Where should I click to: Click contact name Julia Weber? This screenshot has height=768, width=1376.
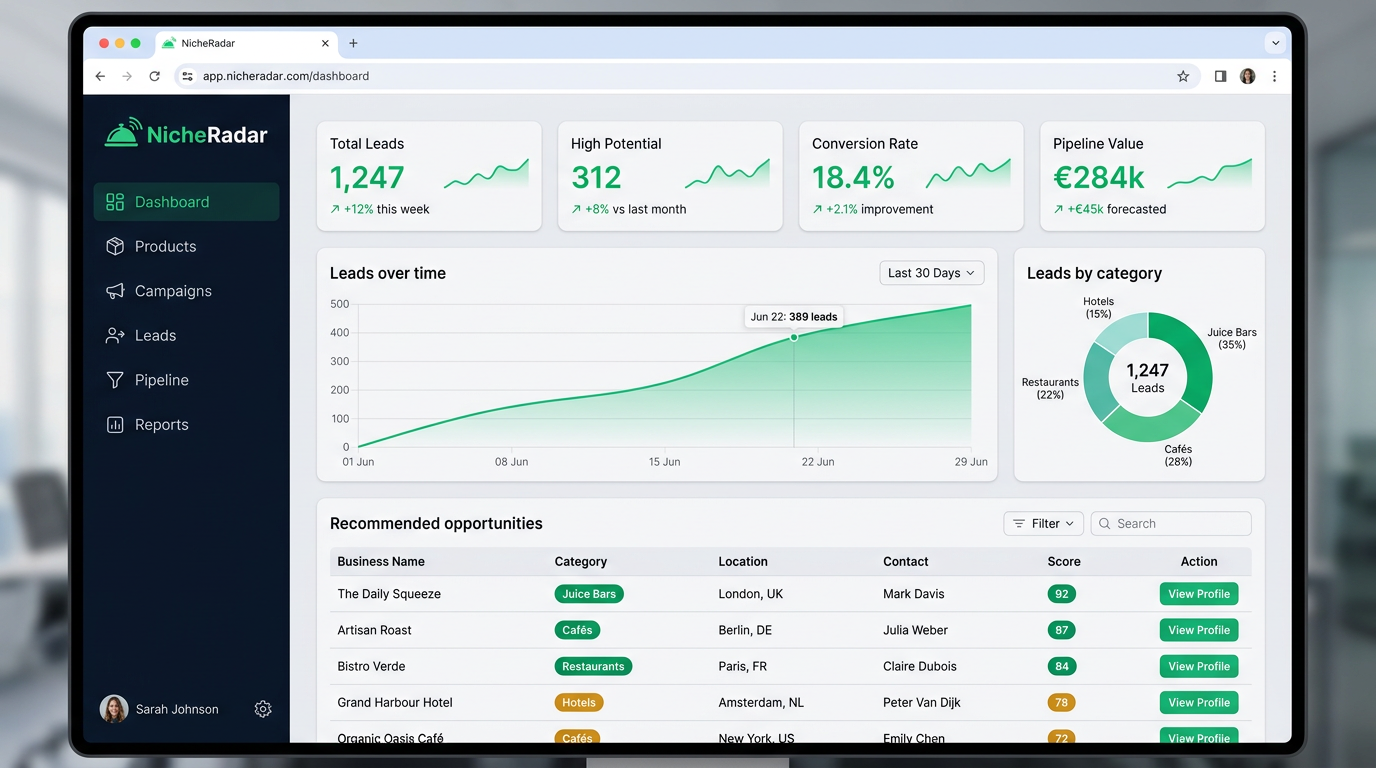915,630
